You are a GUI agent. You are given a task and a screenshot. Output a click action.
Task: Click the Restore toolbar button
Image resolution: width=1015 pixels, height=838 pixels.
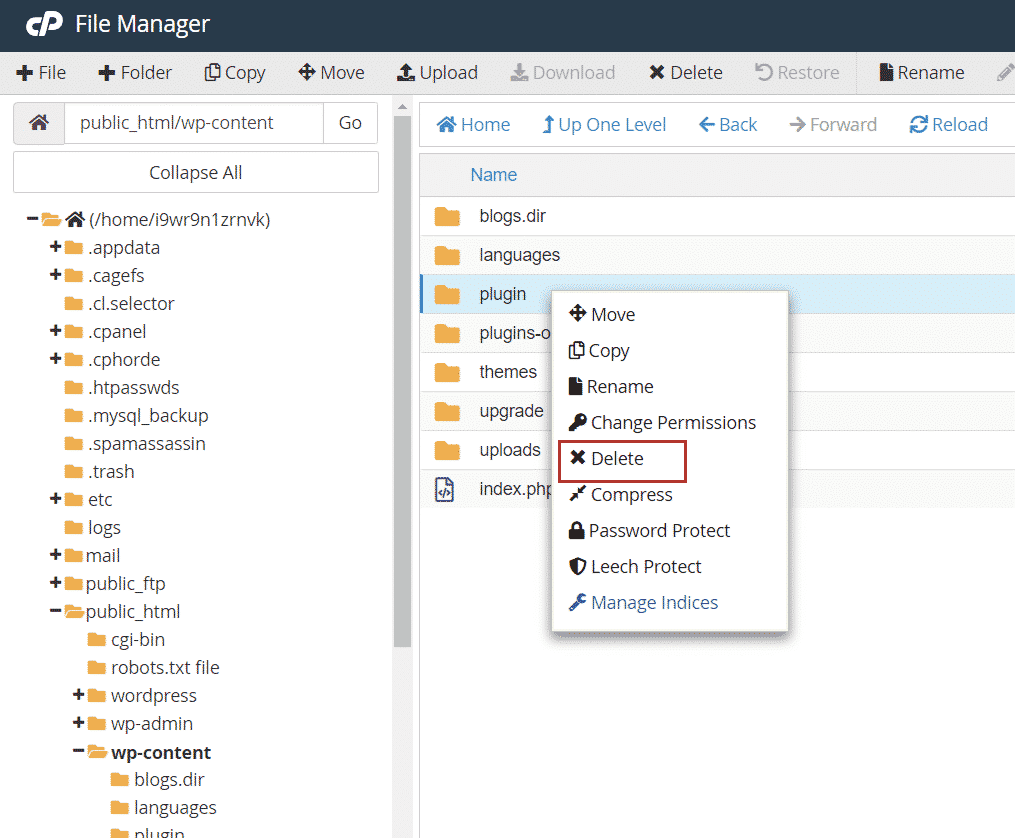point(798,72)
